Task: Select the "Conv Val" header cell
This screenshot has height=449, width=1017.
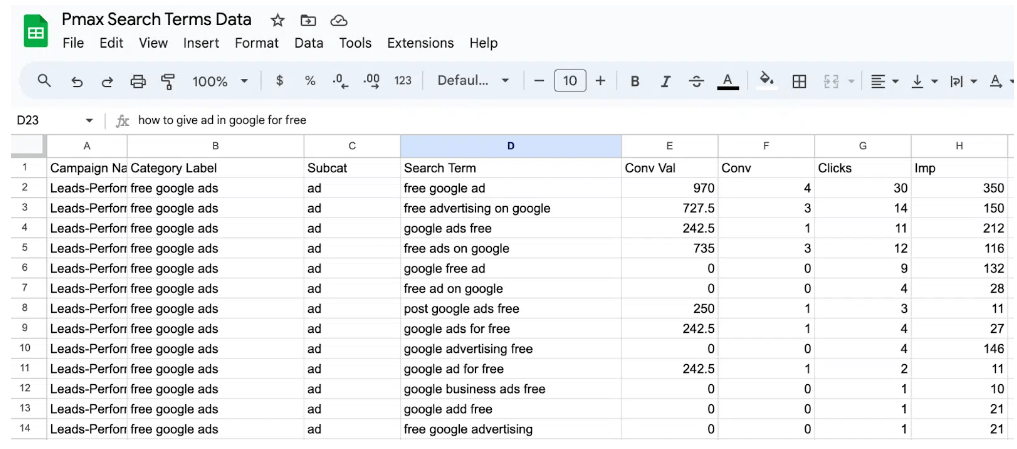Action: click(669, 168)
